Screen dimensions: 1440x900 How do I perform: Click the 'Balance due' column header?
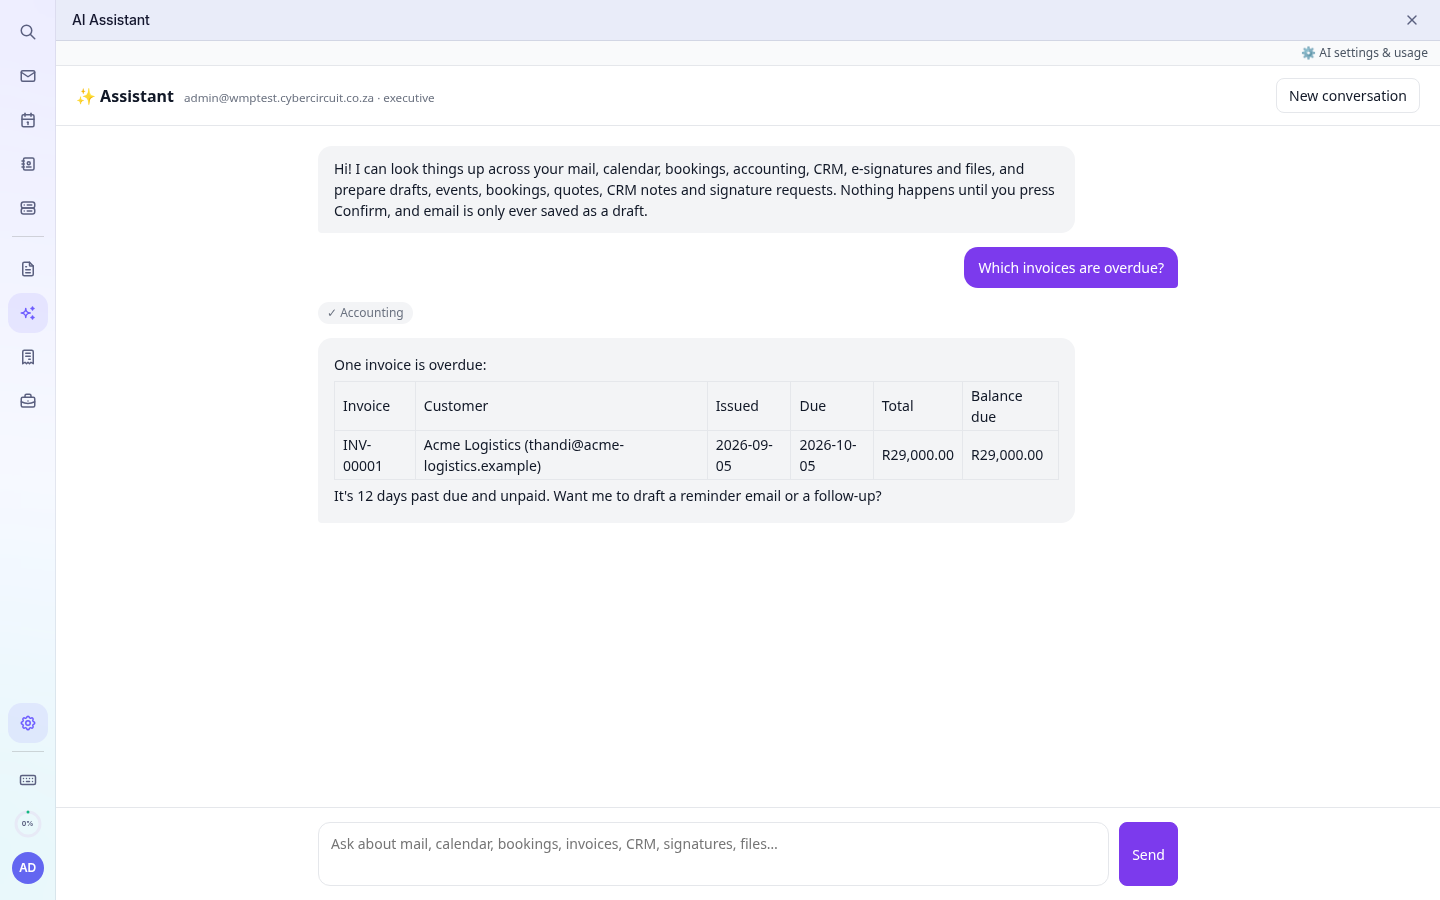(x=1010, y=406)
